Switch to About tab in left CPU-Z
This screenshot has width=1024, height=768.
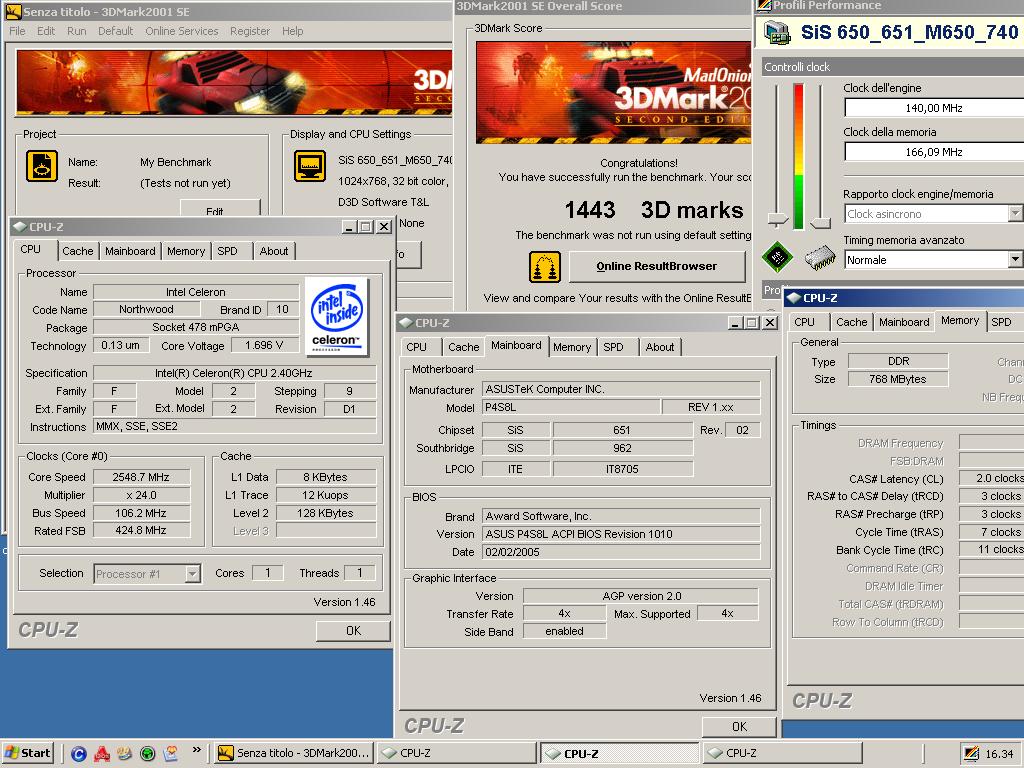coord(274,251)
